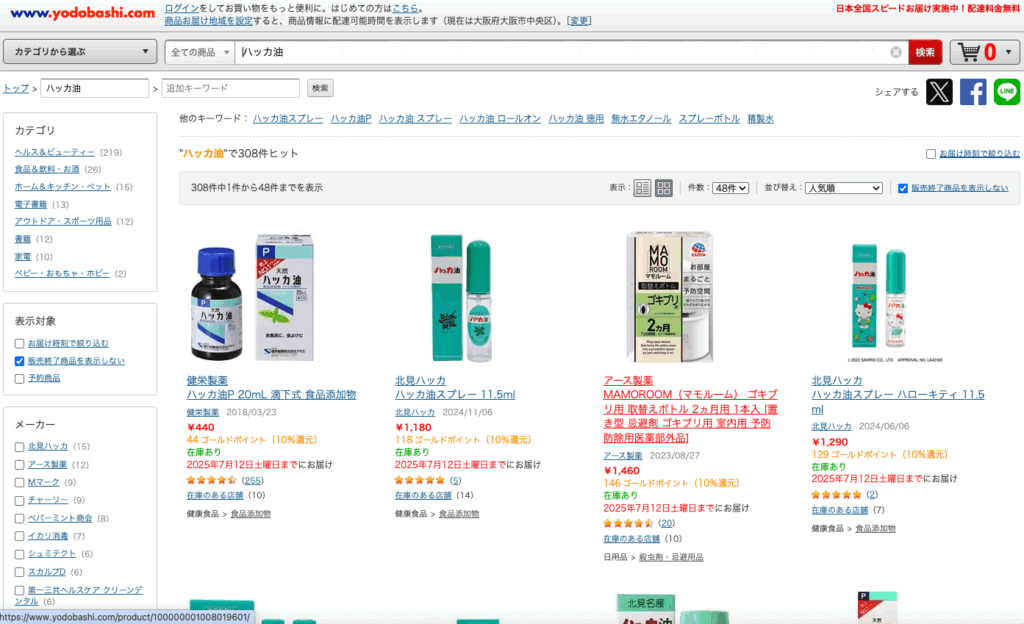
Task: Open the ハッカ油P 20mL product thumbnail
Action: pos(252,298)
